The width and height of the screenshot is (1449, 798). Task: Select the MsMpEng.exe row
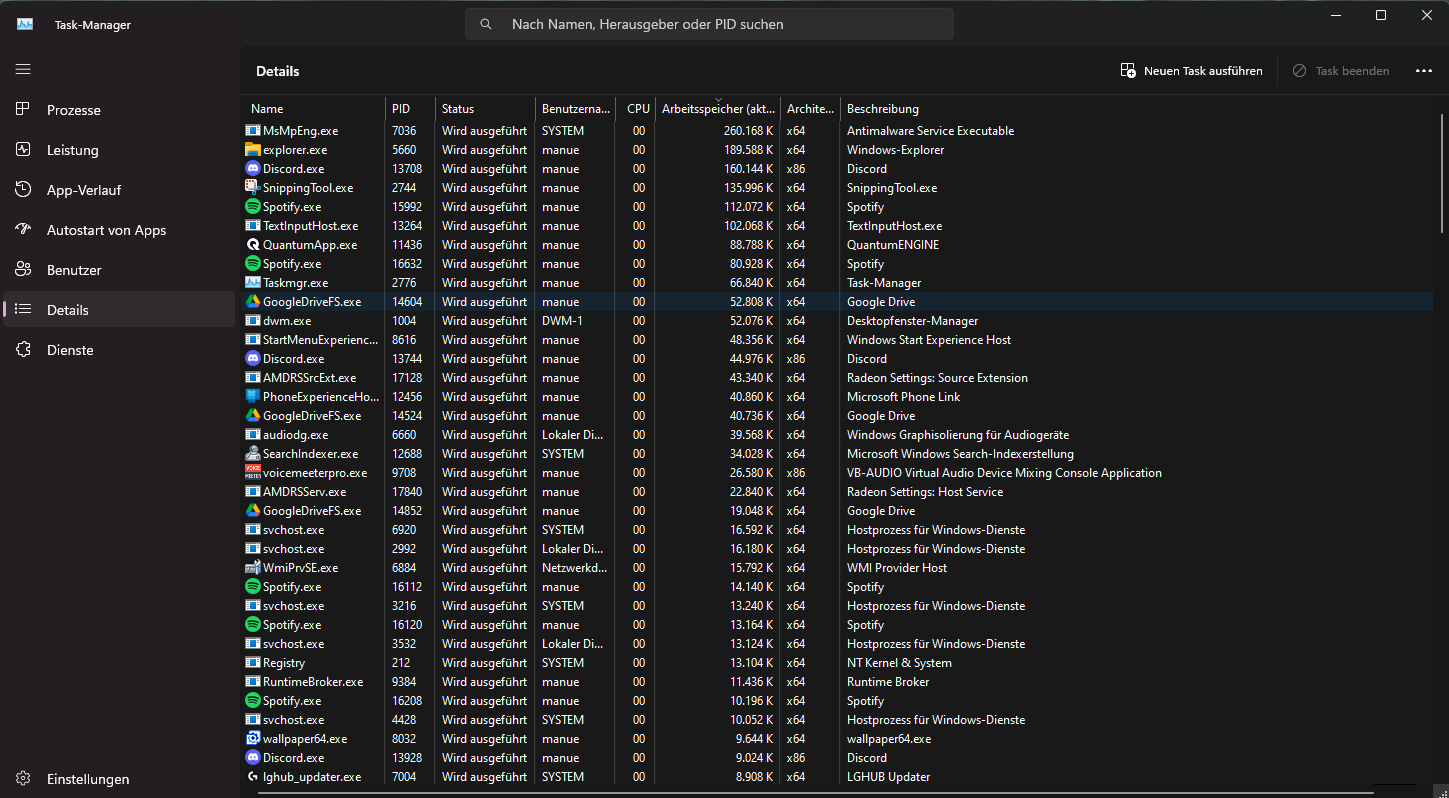(x=838, y=131)
